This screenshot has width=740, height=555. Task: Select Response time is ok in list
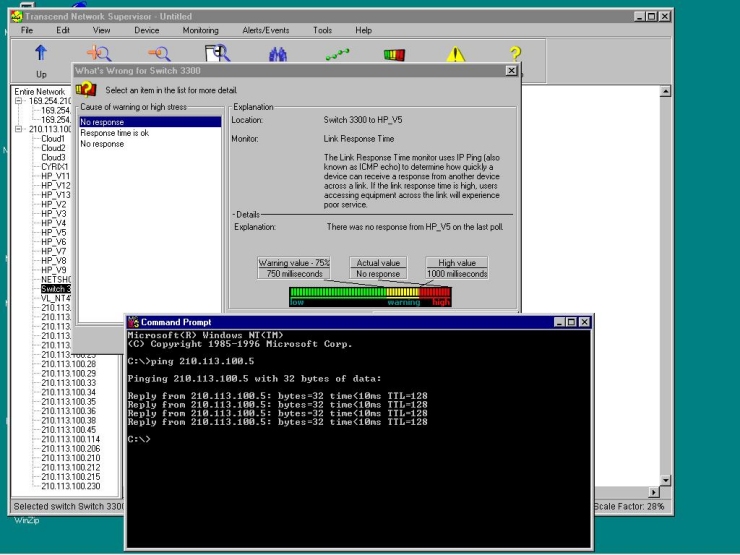click(x=115, y=133)
